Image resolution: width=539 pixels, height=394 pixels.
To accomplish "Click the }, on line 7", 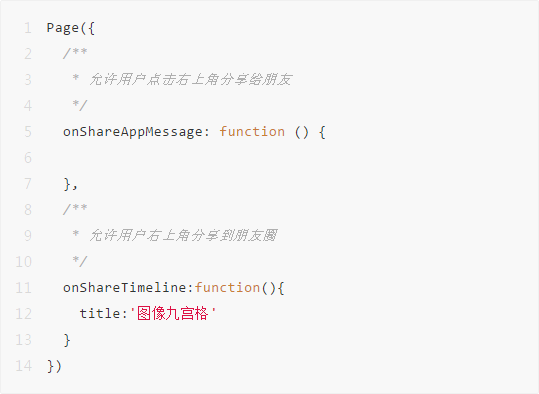I will click(x=71, y=184).
